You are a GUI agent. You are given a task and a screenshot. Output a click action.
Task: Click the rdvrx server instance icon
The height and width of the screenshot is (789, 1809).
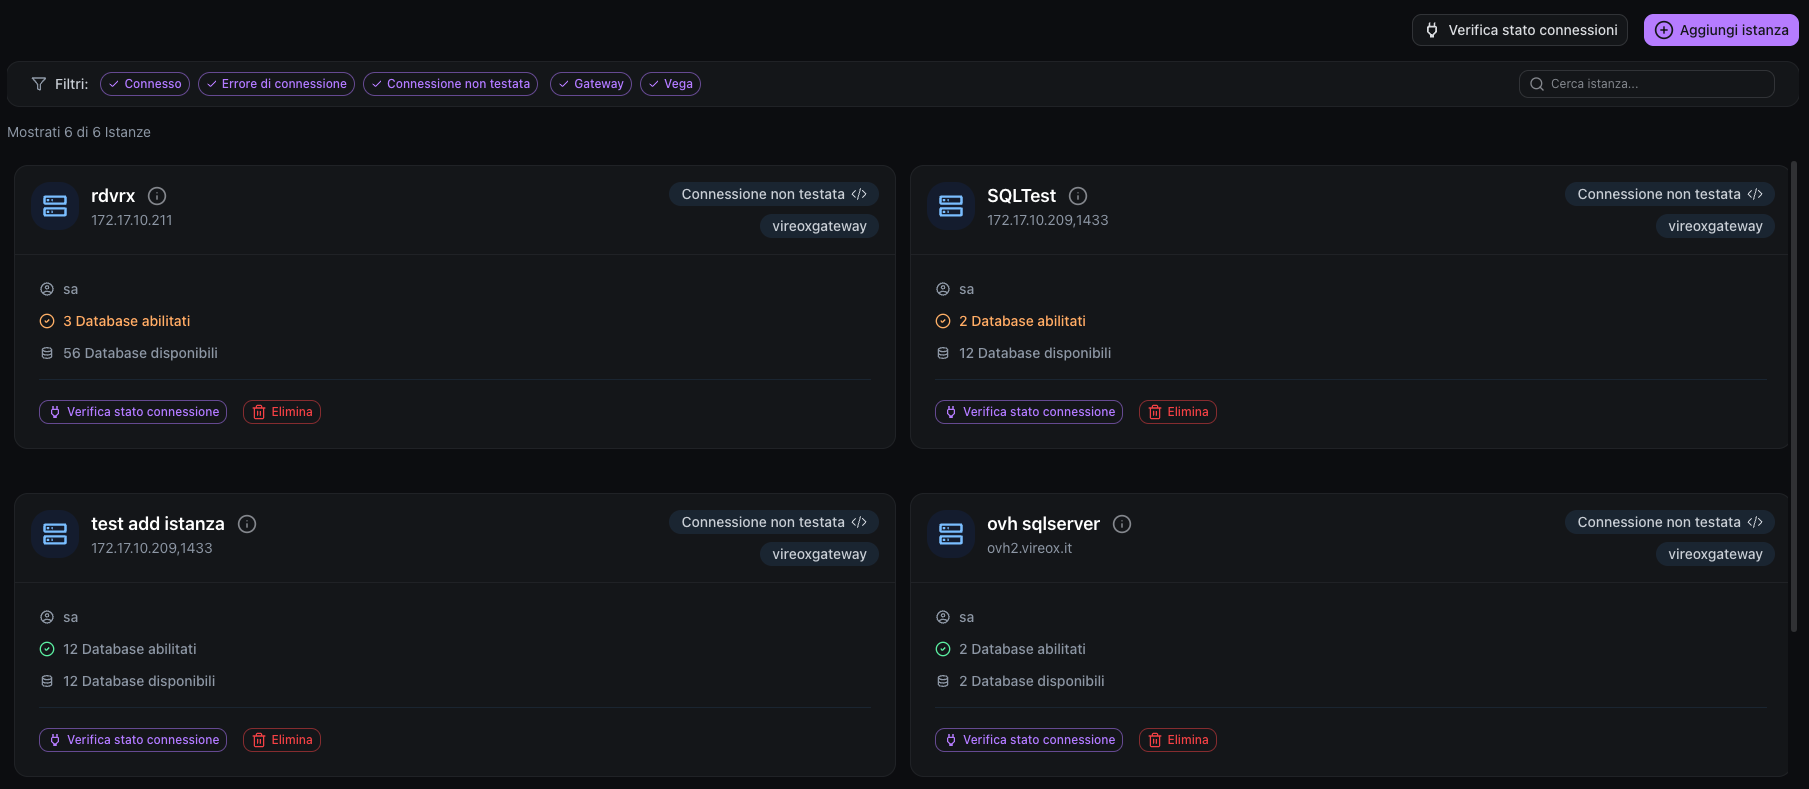55,206
